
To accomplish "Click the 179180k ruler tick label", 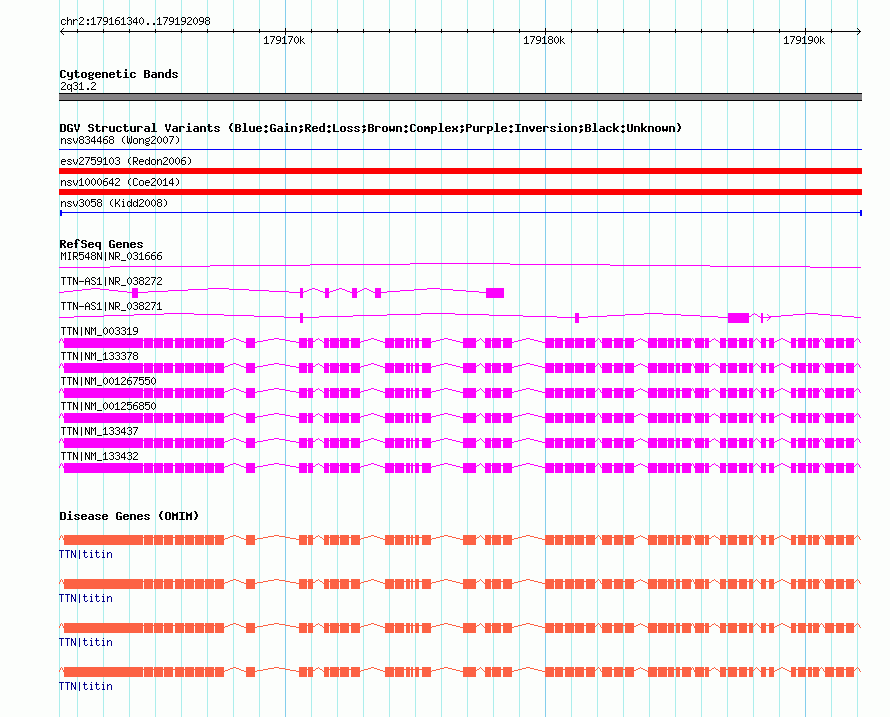I will click(x=544, y=40).
